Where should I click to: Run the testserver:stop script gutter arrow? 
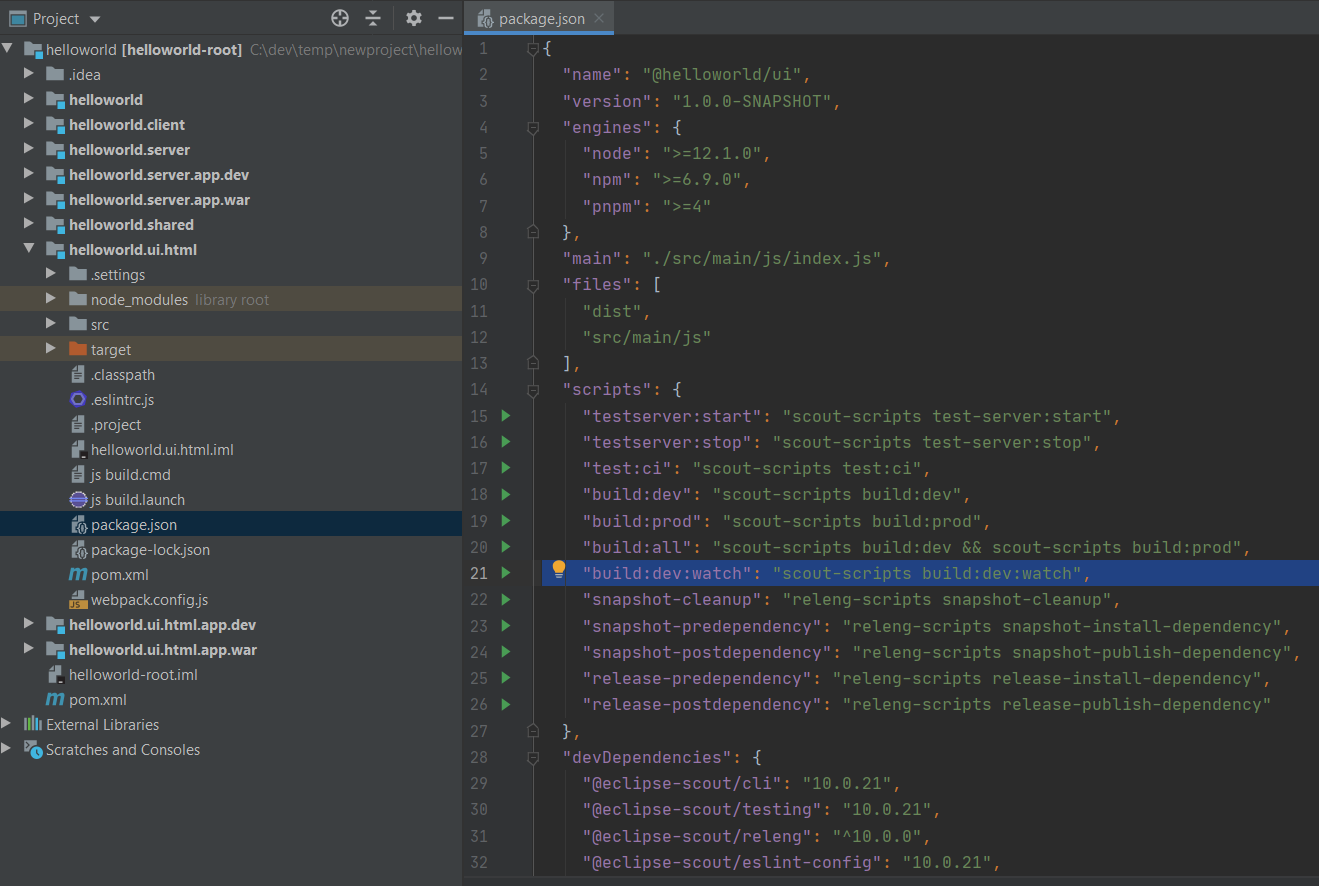[x=506, y=442]
